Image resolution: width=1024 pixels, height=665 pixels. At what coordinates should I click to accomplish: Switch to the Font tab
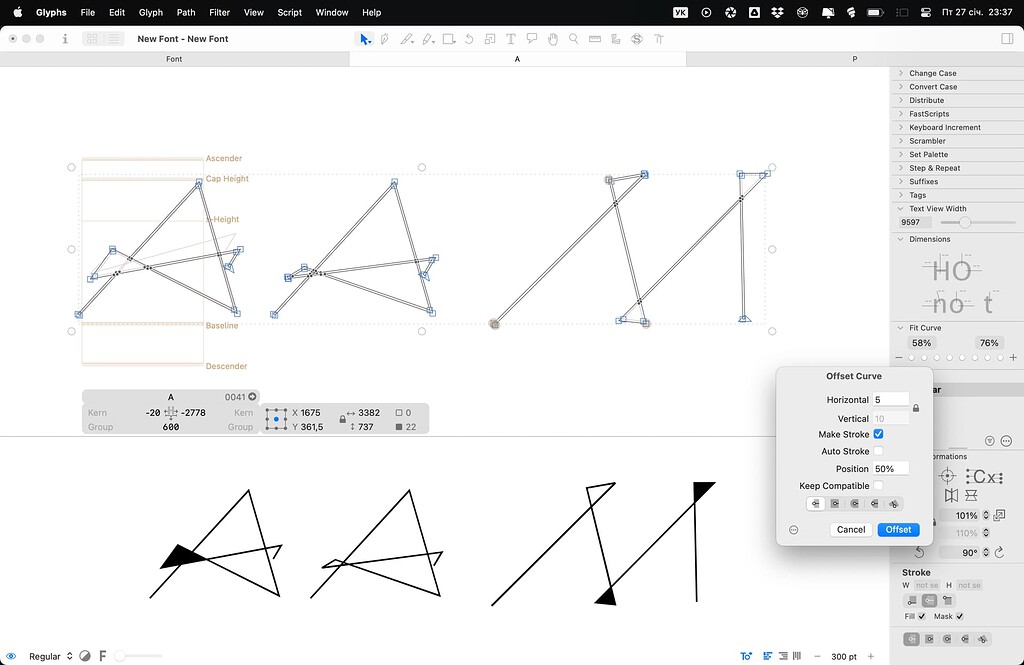tap(174, 59)
